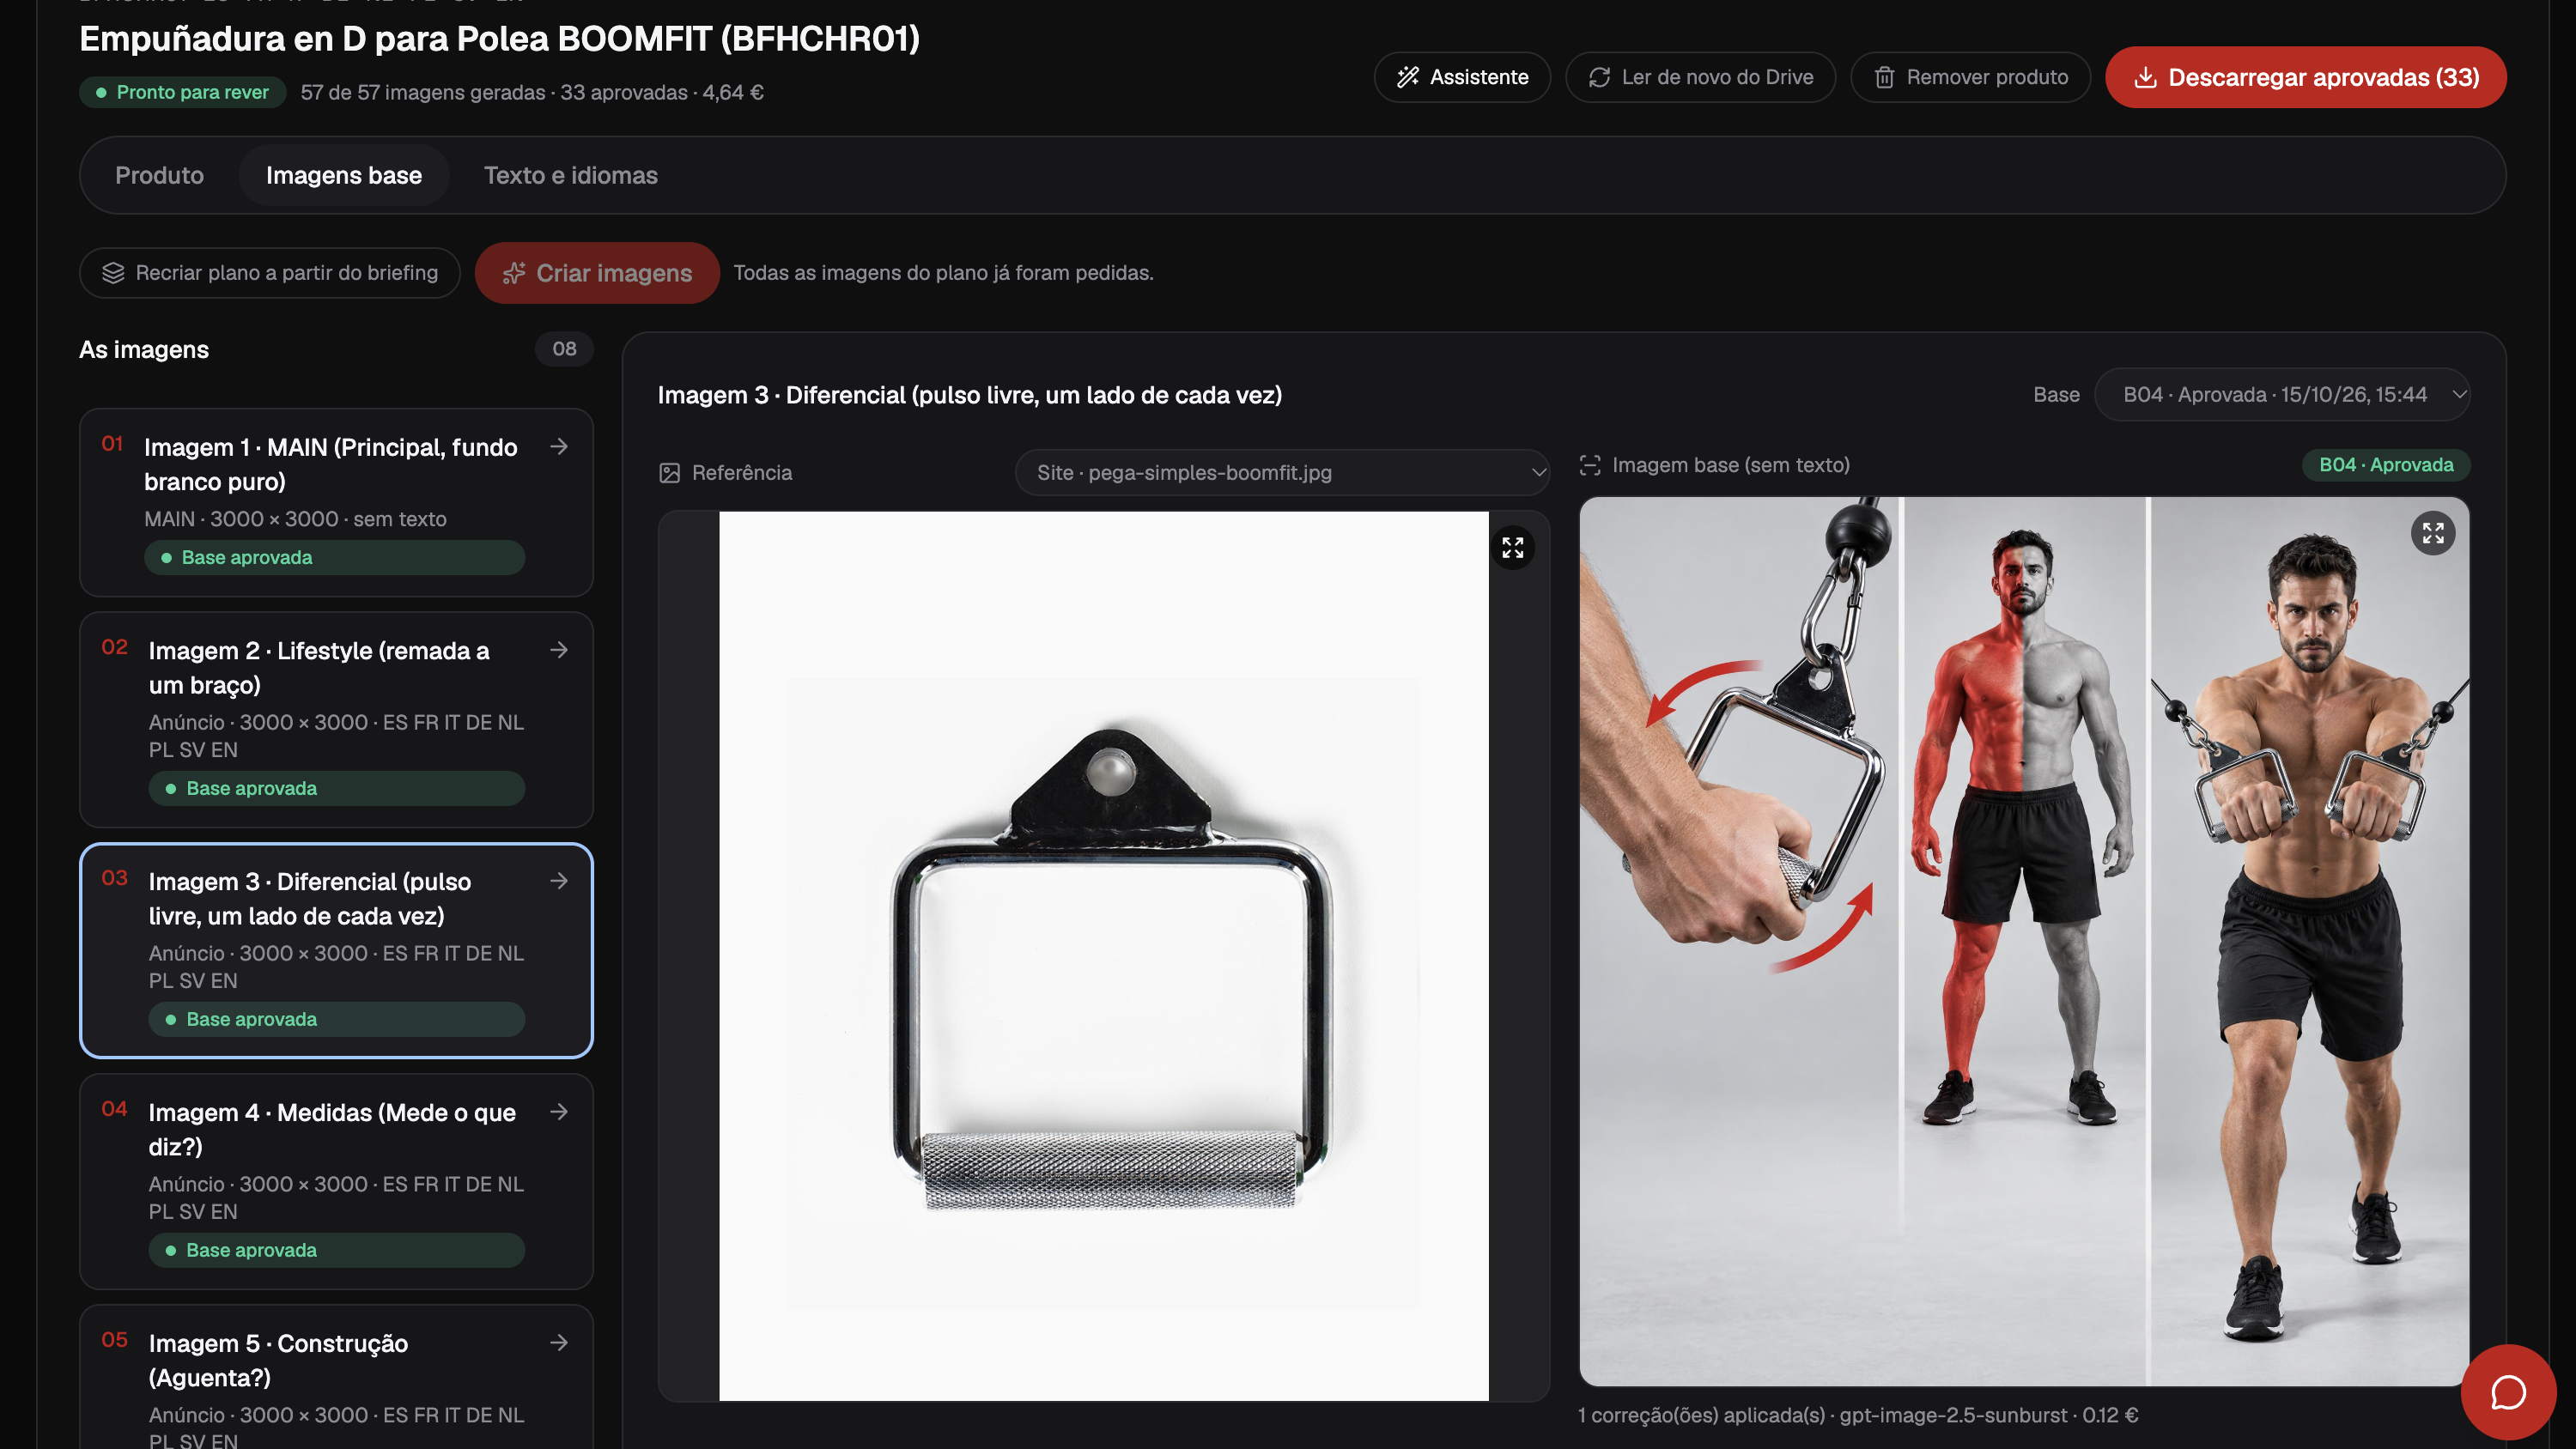Click the refresh icon in Ler de novo do Drive
Screen dimensions: 2576x1449
1599,77
